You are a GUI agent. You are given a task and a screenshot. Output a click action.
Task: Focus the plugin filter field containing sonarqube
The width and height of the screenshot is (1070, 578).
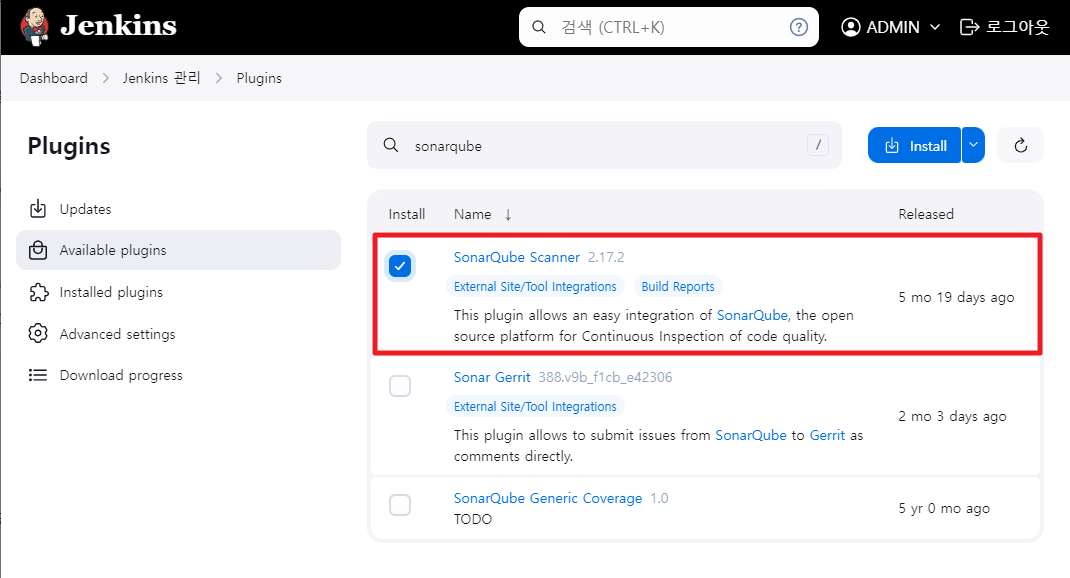[x=605, y=145]
